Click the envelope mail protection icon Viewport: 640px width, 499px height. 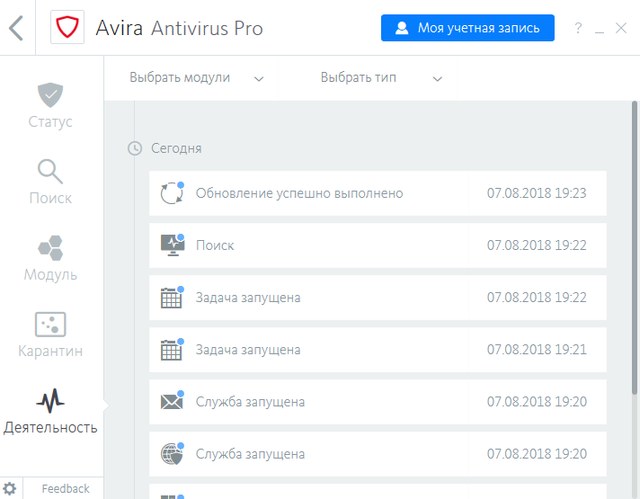coord(172,401)
